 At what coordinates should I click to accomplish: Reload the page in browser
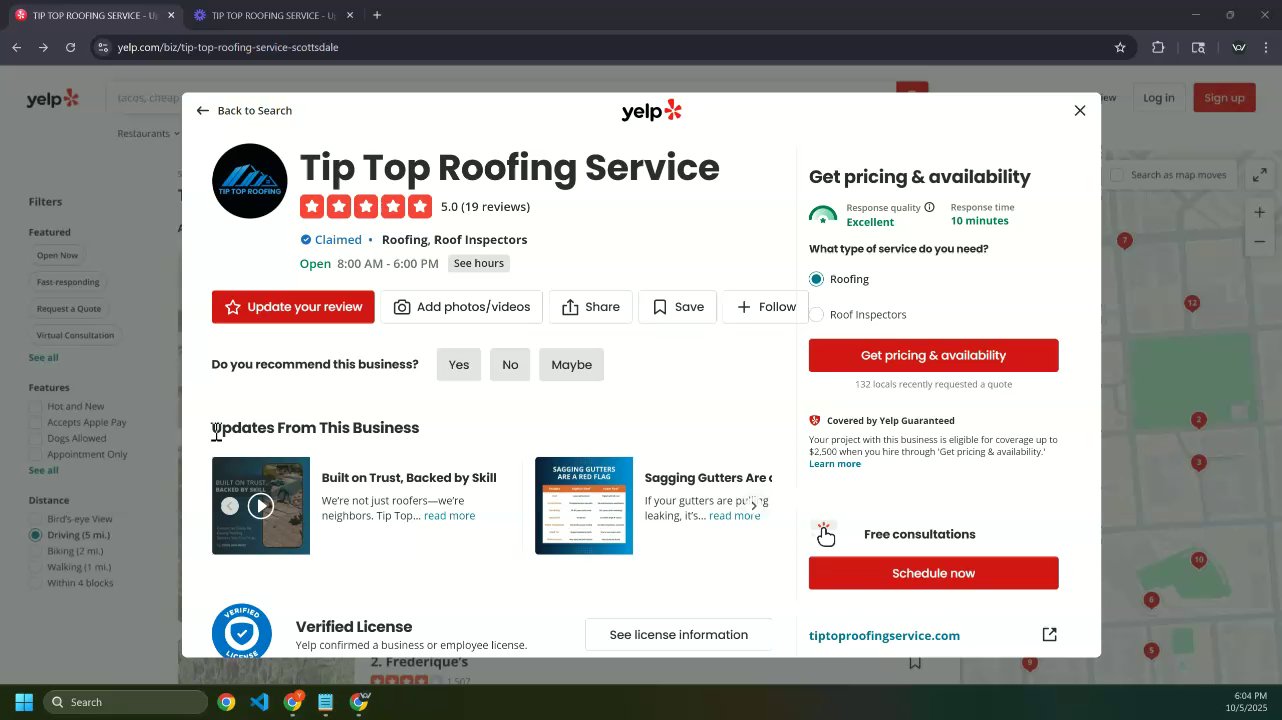70,47
